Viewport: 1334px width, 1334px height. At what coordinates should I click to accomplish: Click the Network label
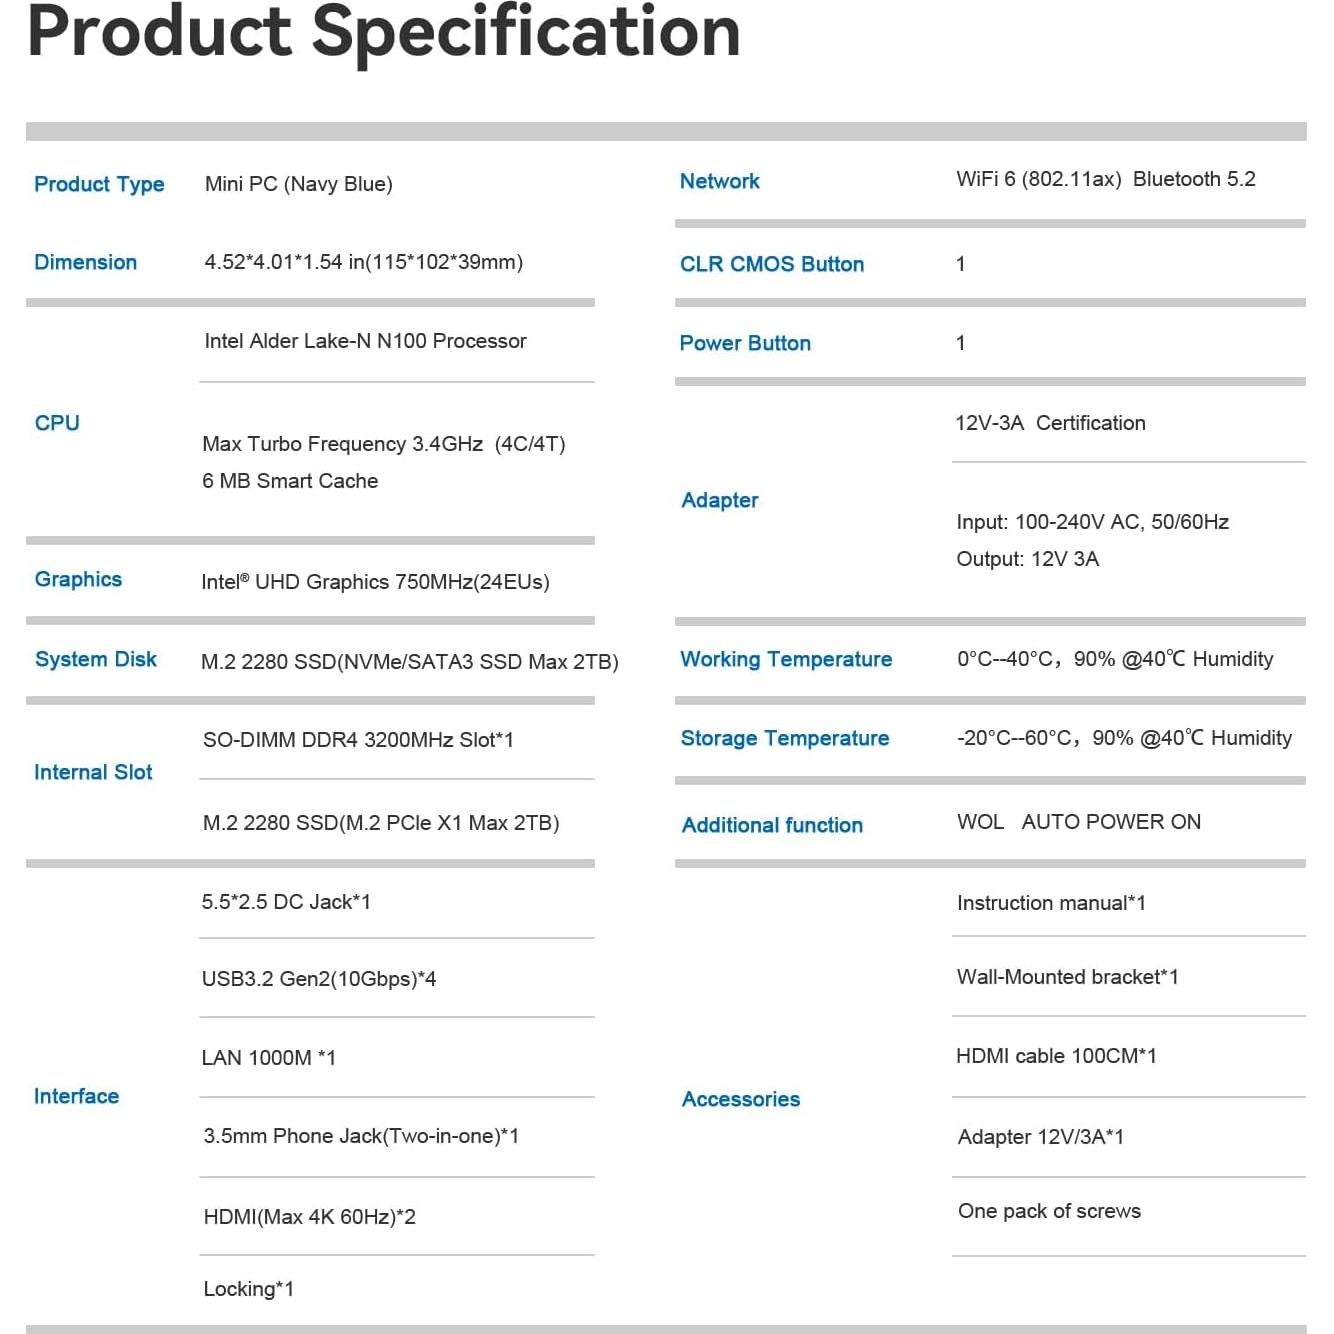pyautogui.click(x=719, y=181)
